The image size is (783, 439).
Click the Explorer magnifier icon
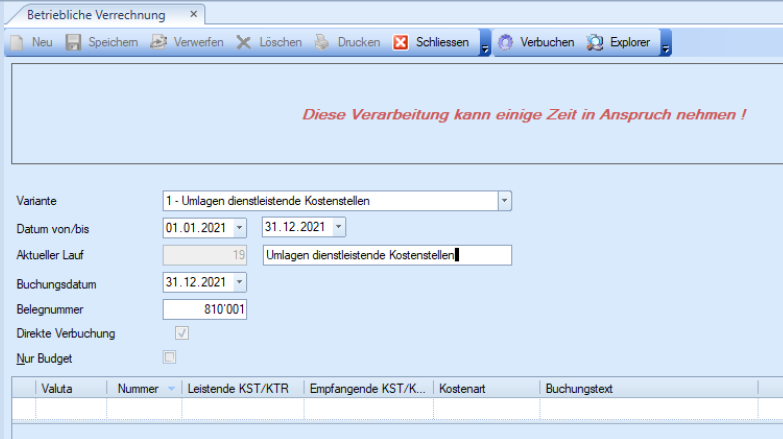click(595, 42)
